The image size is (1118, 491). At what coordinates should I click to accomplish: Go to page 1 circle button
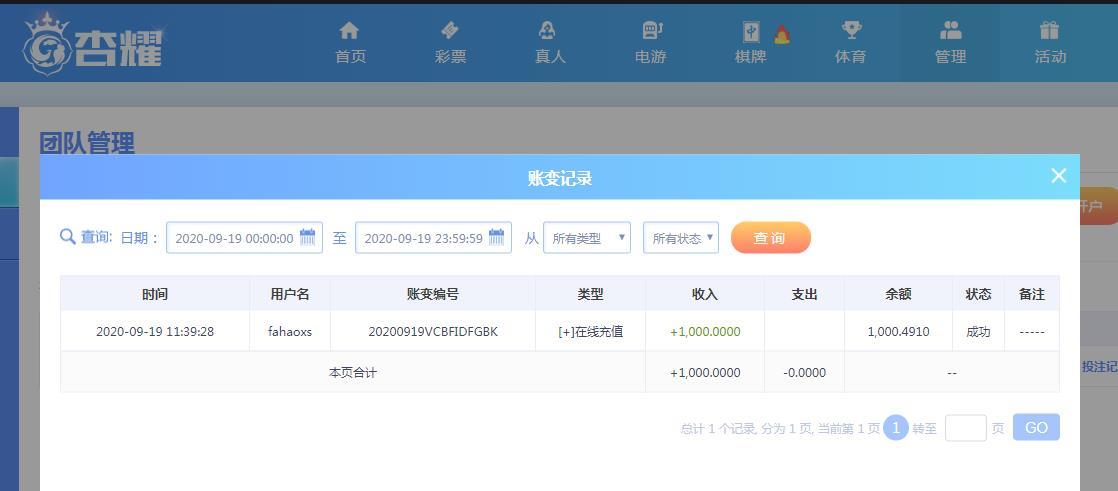pos(896,428)
